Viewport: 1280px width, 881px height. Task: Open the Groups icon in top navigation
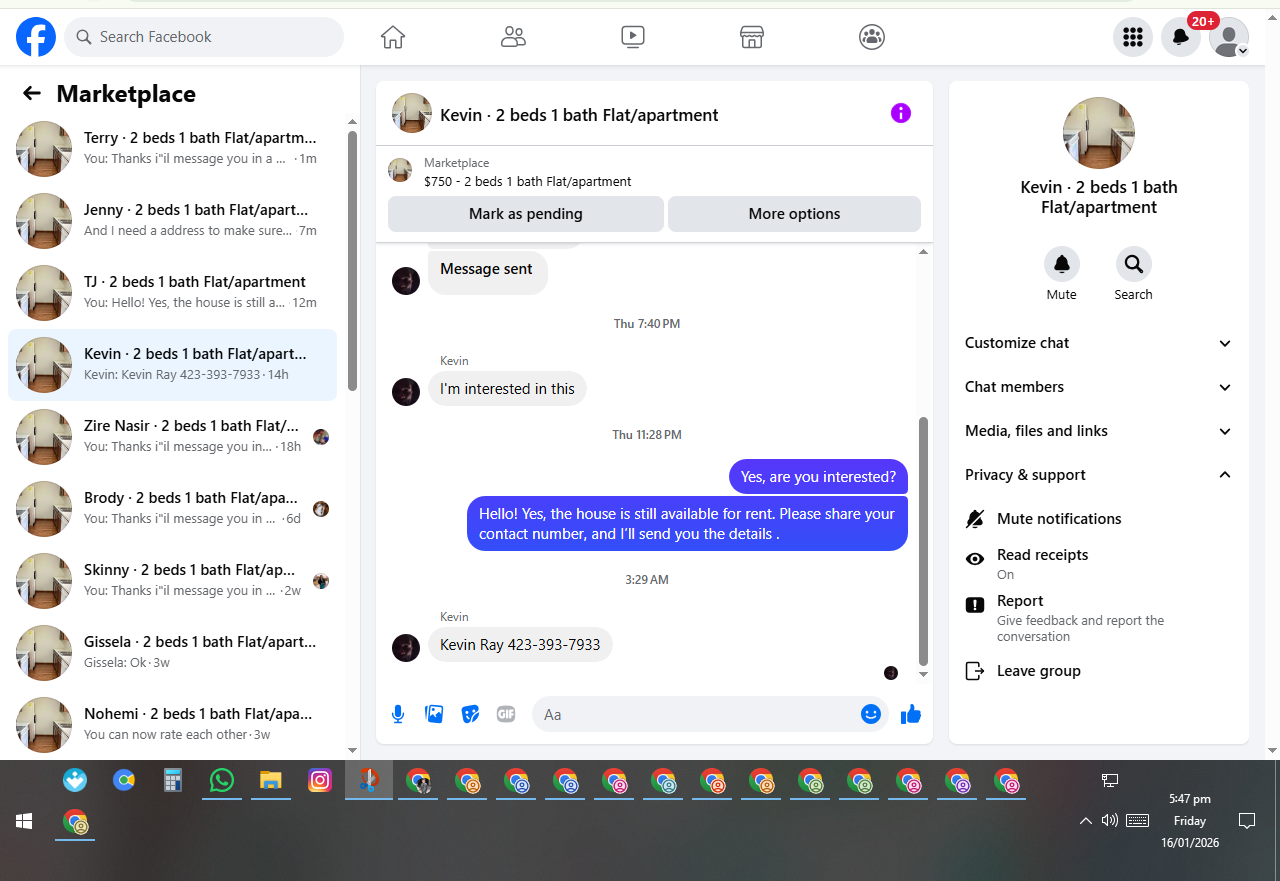tap(872, 37)
